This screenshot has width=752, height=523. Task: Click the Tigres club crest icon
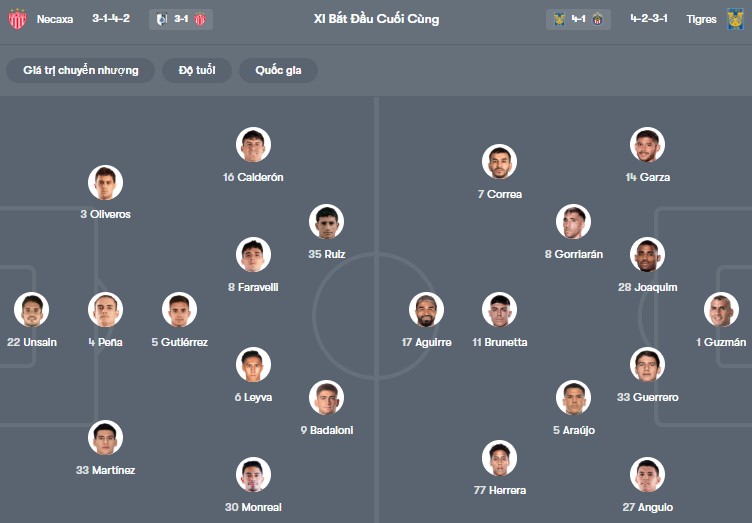pyautogui.click(x=735, y=19)
